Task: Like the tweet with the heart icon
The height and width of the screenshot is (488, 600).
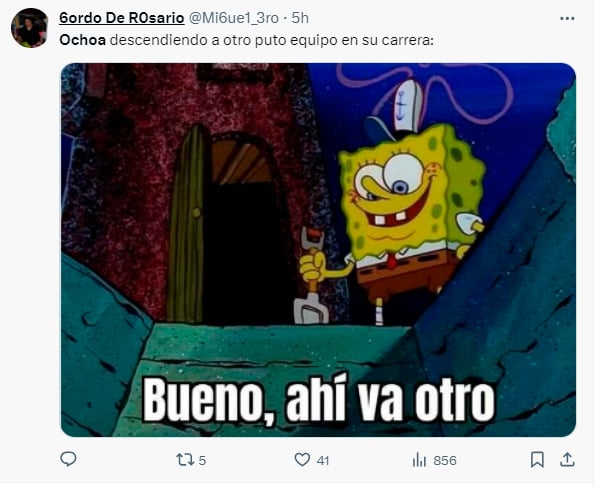Action: [302, 459]
